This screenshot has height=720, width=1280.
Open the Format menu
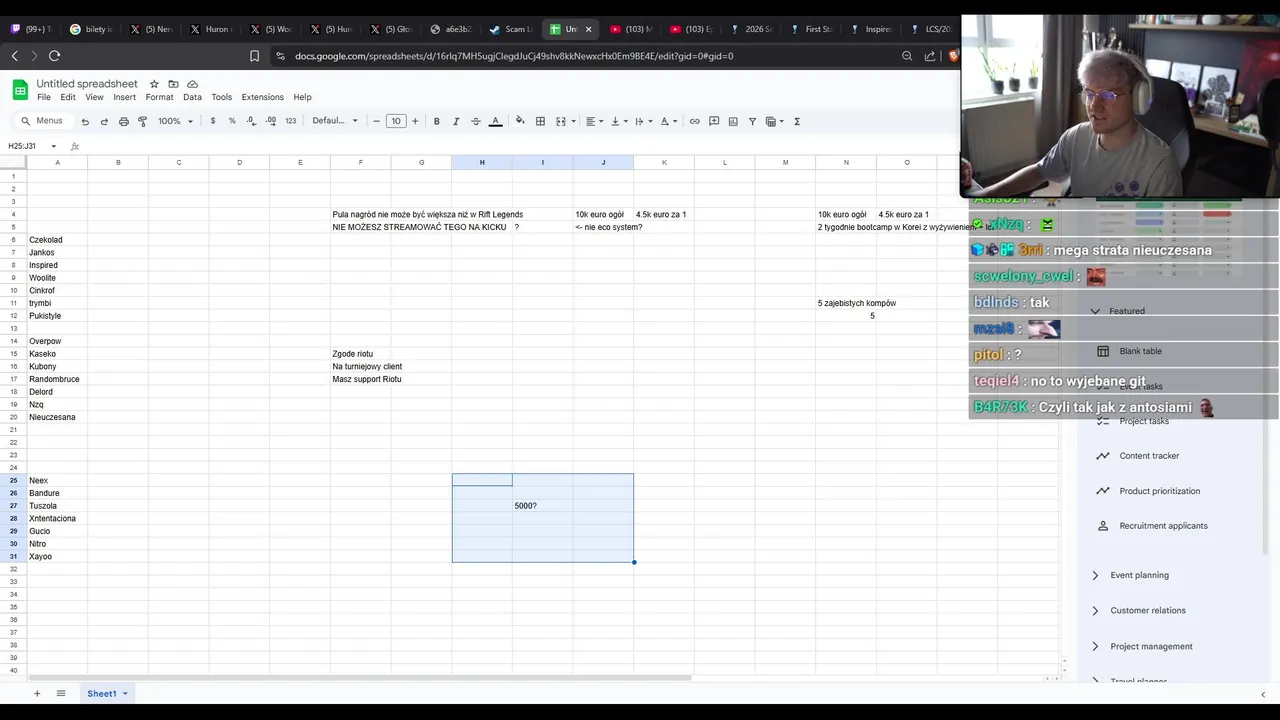coord(159,97)
